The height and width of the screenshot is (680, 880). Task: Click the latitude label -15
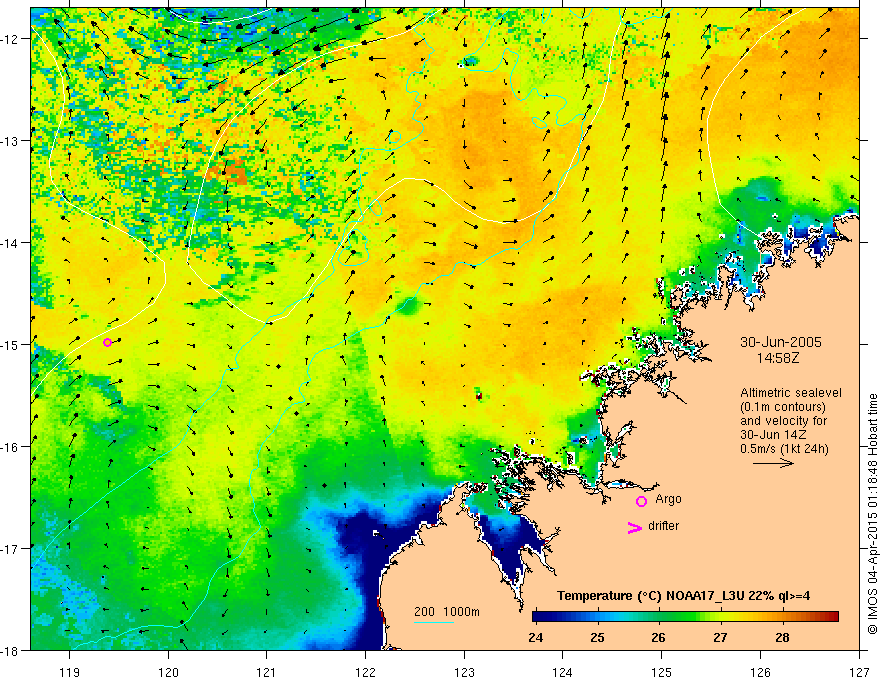(x=12, y=344)
